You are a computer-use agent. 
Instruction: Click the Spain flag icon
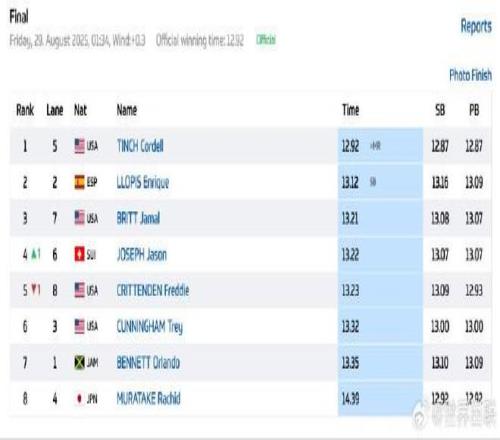pos(79,182)
